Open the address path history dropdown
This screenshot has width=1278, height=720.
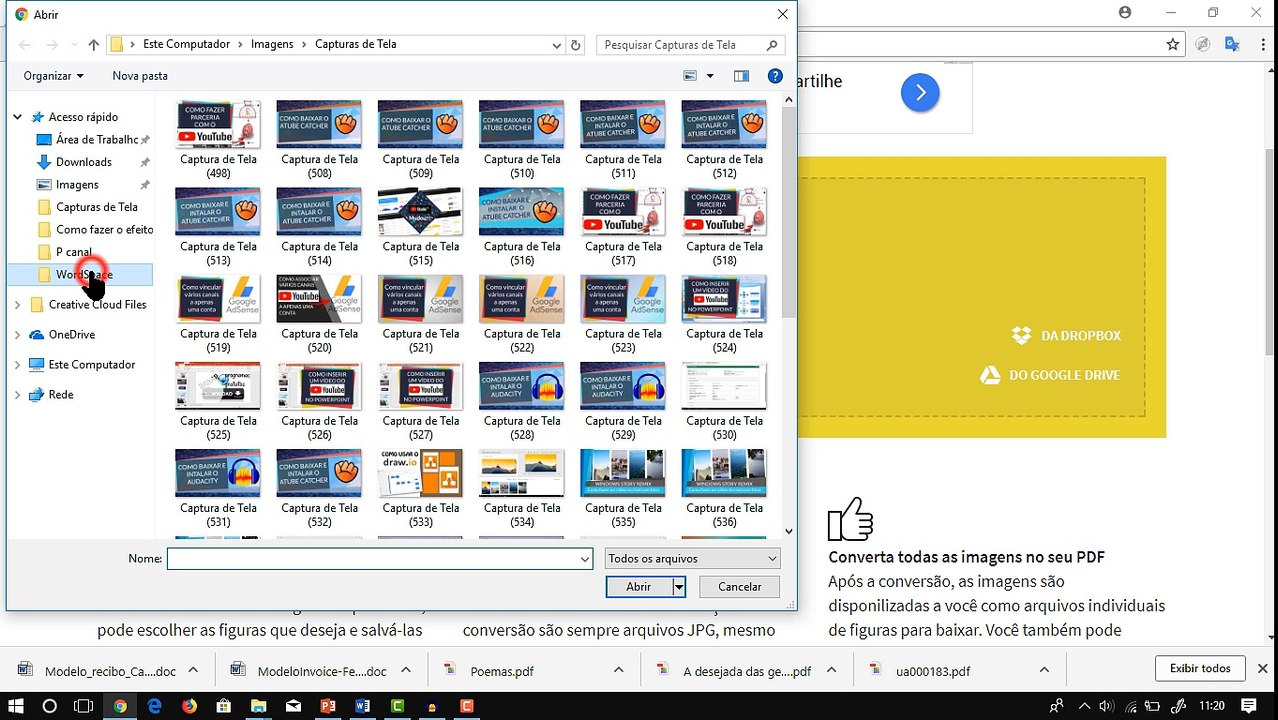557,45
